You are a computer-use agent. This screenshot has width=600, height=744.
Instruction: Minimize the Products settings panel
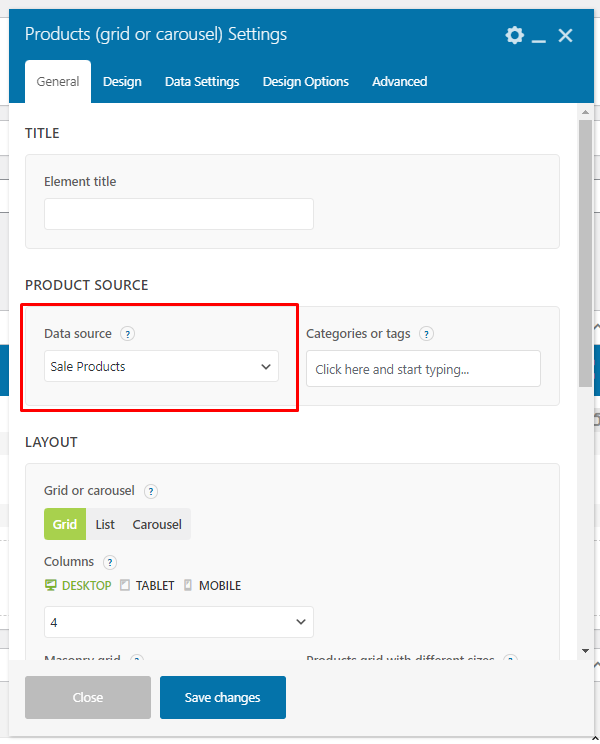coord(538,41)
